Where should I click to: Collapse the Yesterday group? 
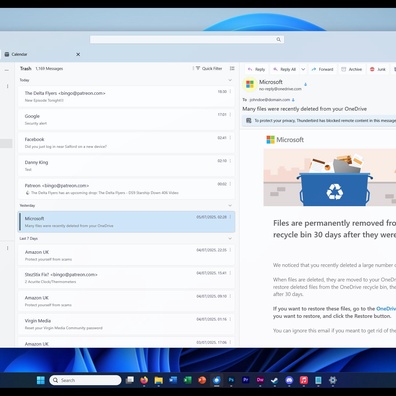(x=230, y=206)
